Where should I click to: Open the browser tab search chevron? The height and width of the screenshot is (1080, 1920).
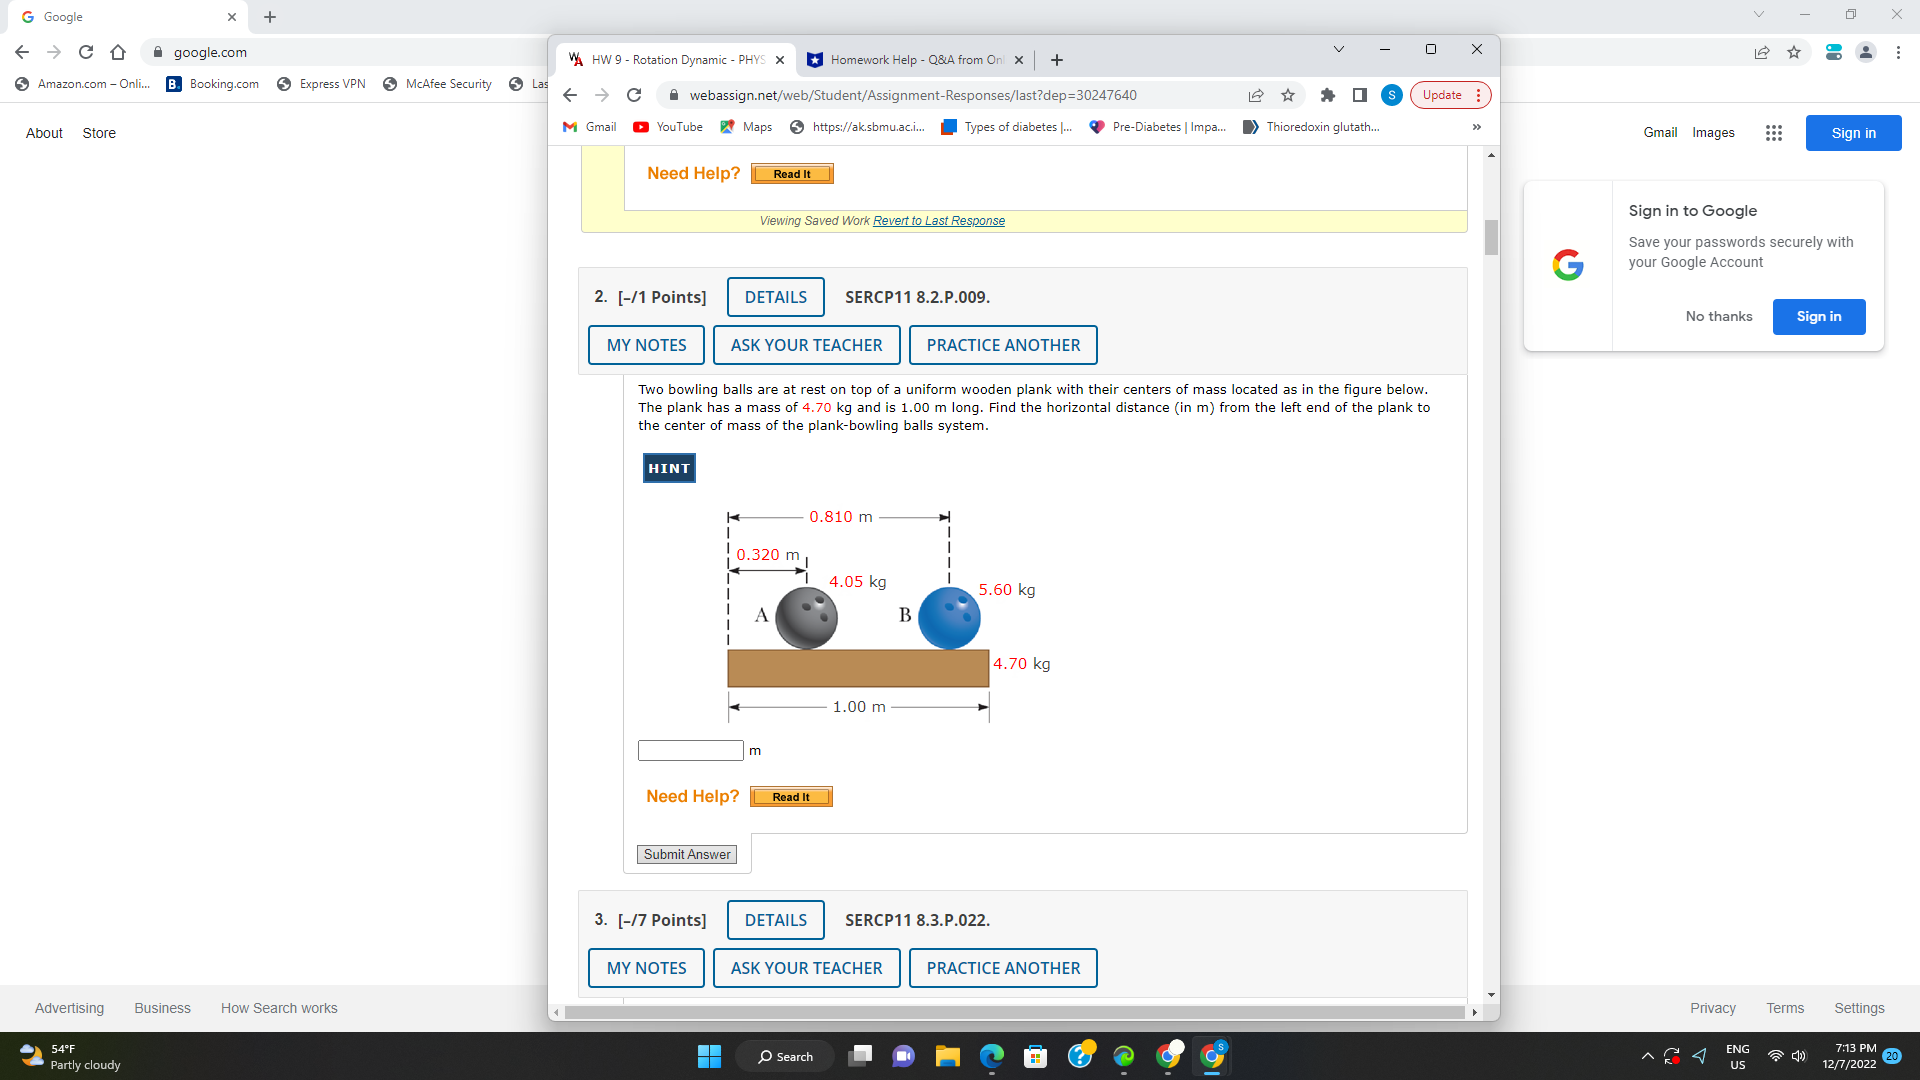1338,48
